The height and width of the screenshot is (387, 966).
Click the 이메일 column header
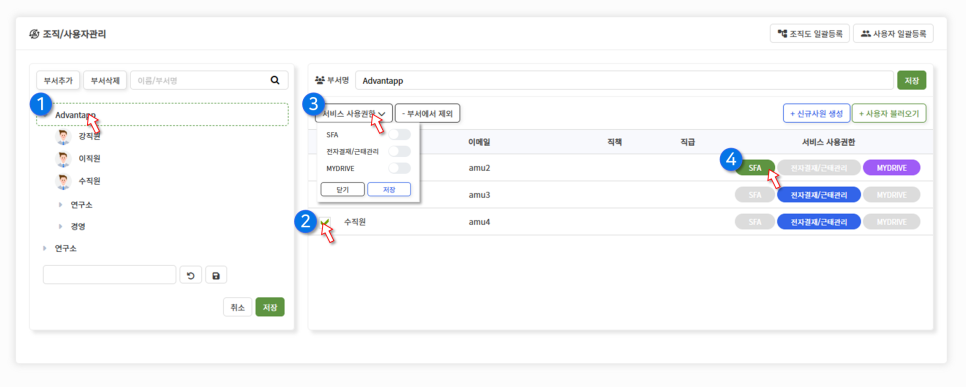(479, 142)
